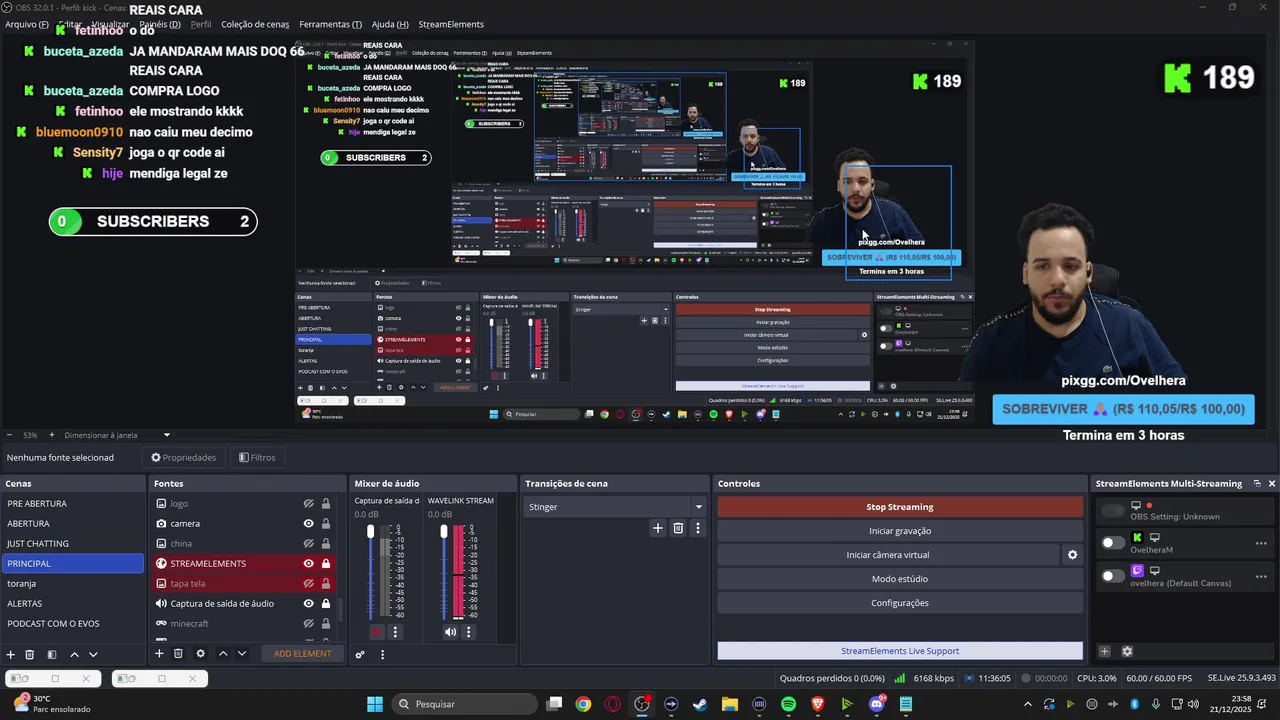Viewport: 1280px width, 720px height.
Task: Move the selected source up in Fontes
Action: click(223, 654)
